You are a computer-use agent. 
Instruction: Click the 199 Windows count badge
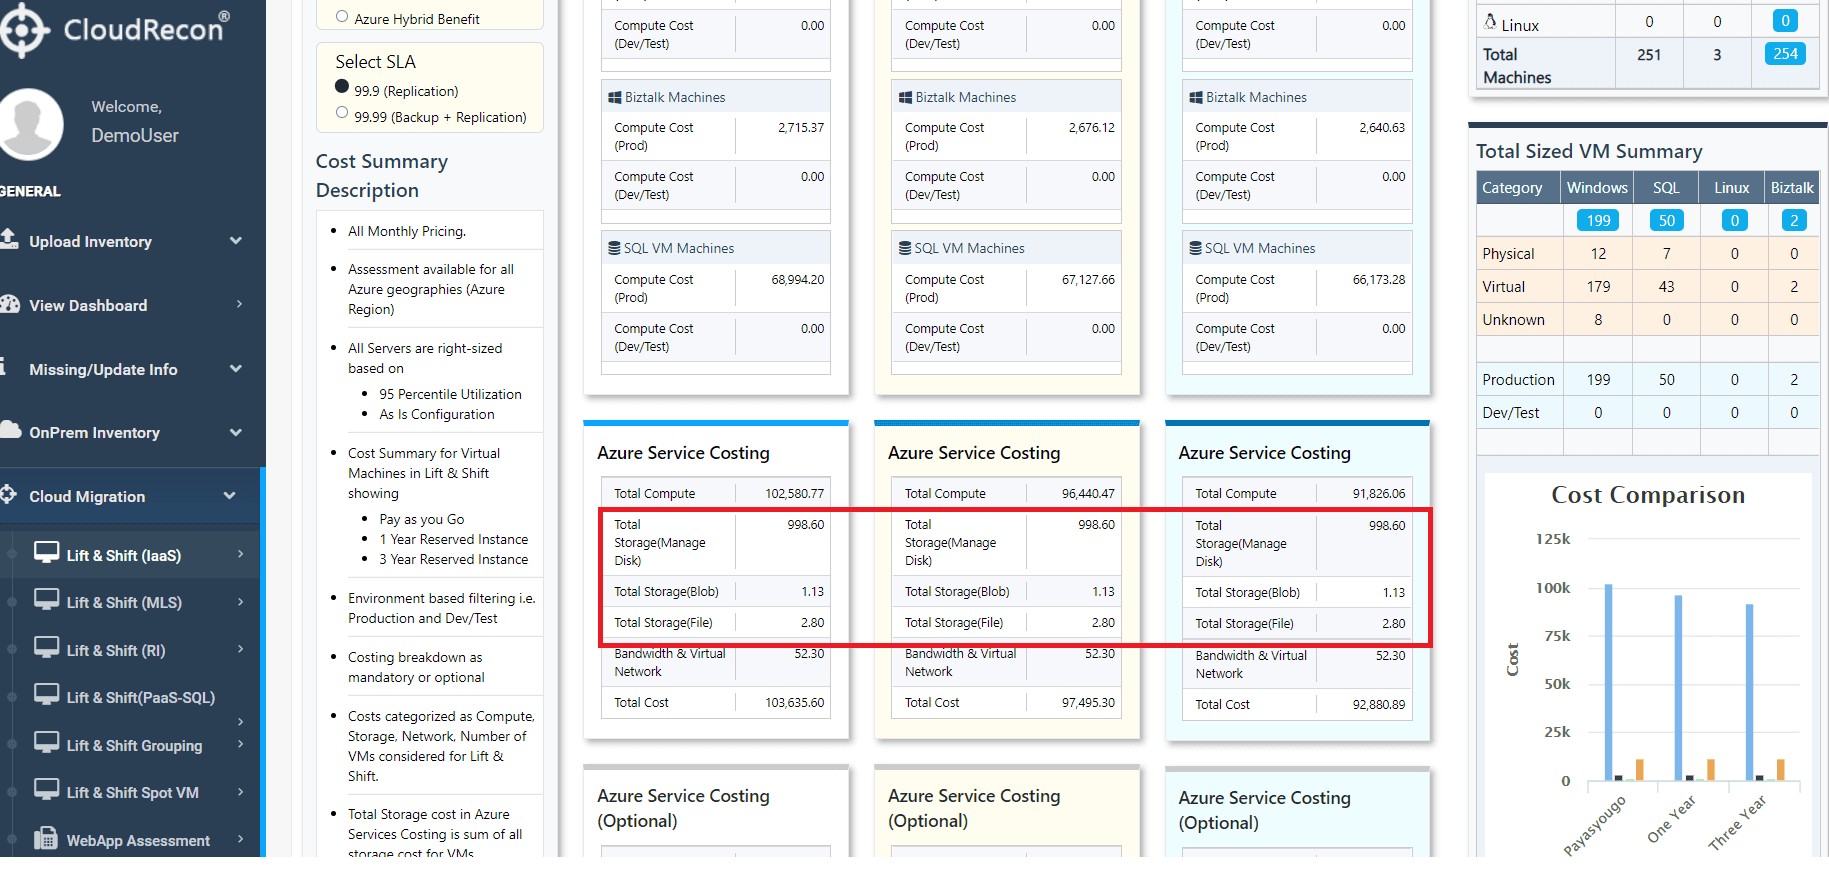click(1598, 220)
